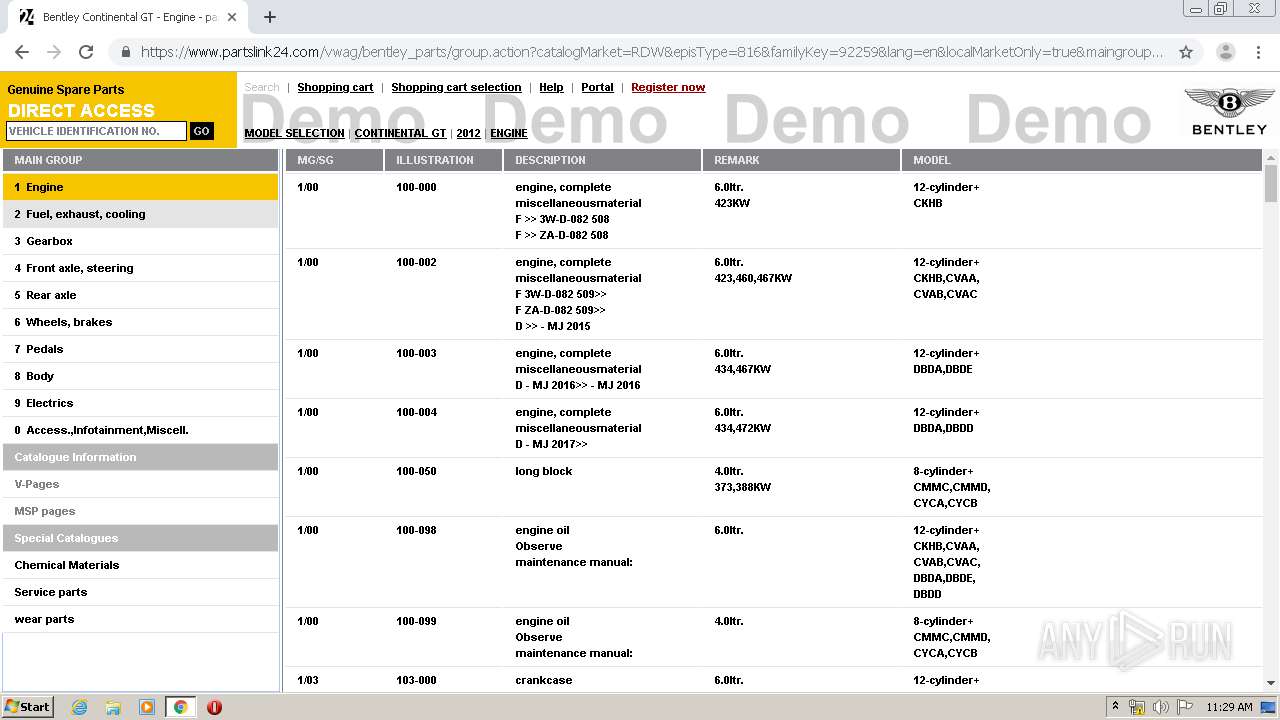Select main group 8 Body
This screenshot has height=720, width=1280.
pos(140,376)
